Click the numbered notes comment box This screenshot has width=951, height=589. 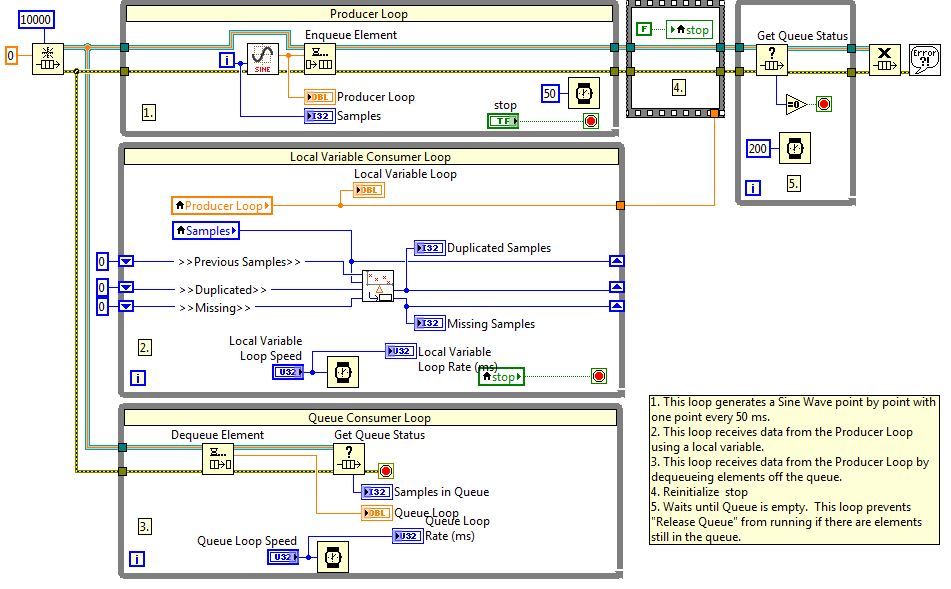pyautogui.click(x=794, y=470)
